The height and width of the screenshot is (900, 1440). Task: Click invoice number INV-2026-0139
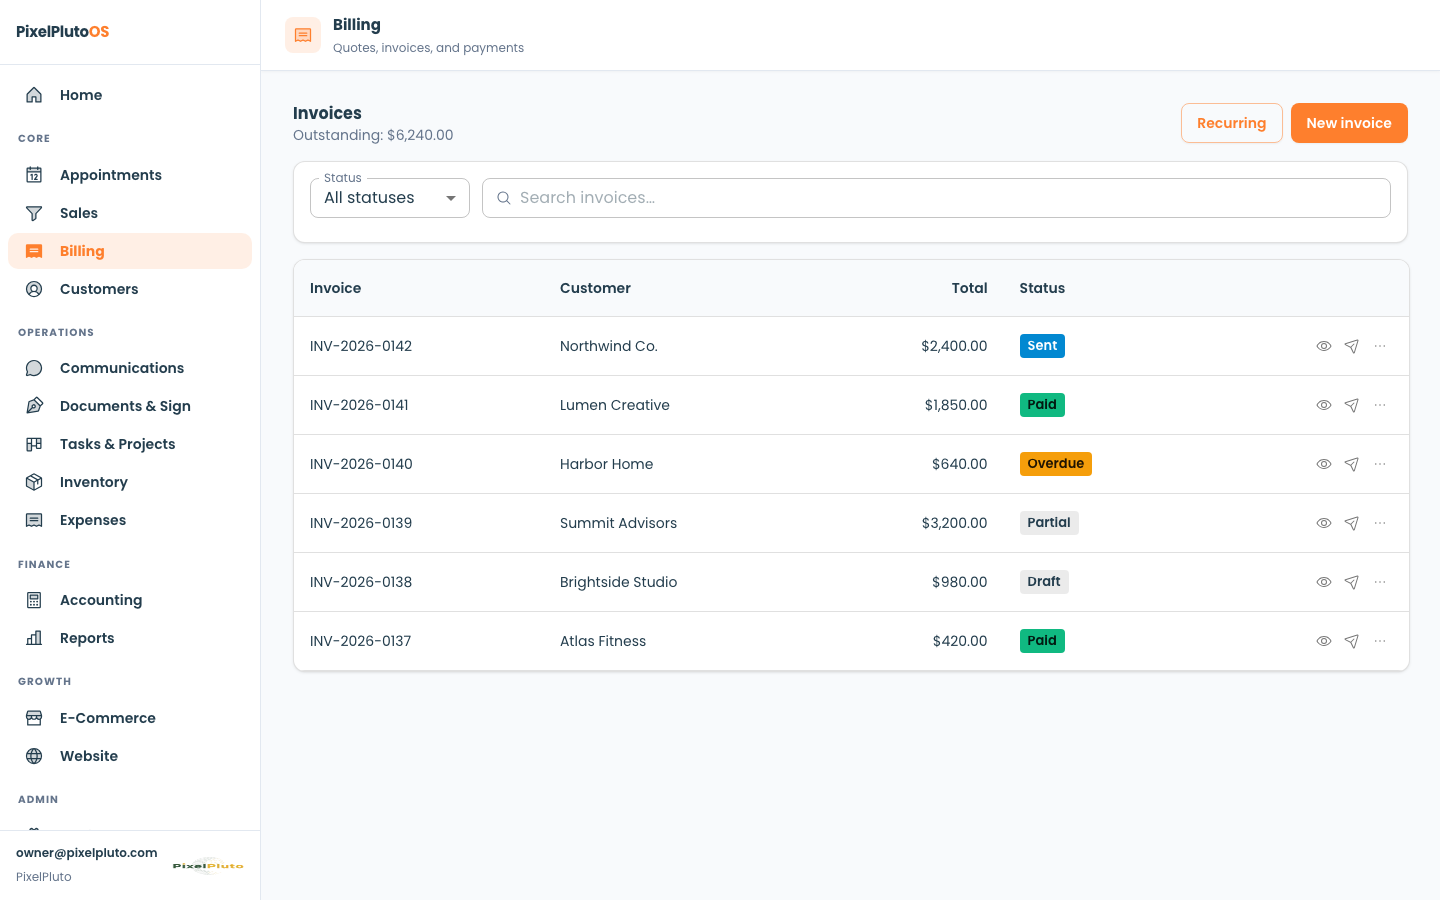click(361, 523)
